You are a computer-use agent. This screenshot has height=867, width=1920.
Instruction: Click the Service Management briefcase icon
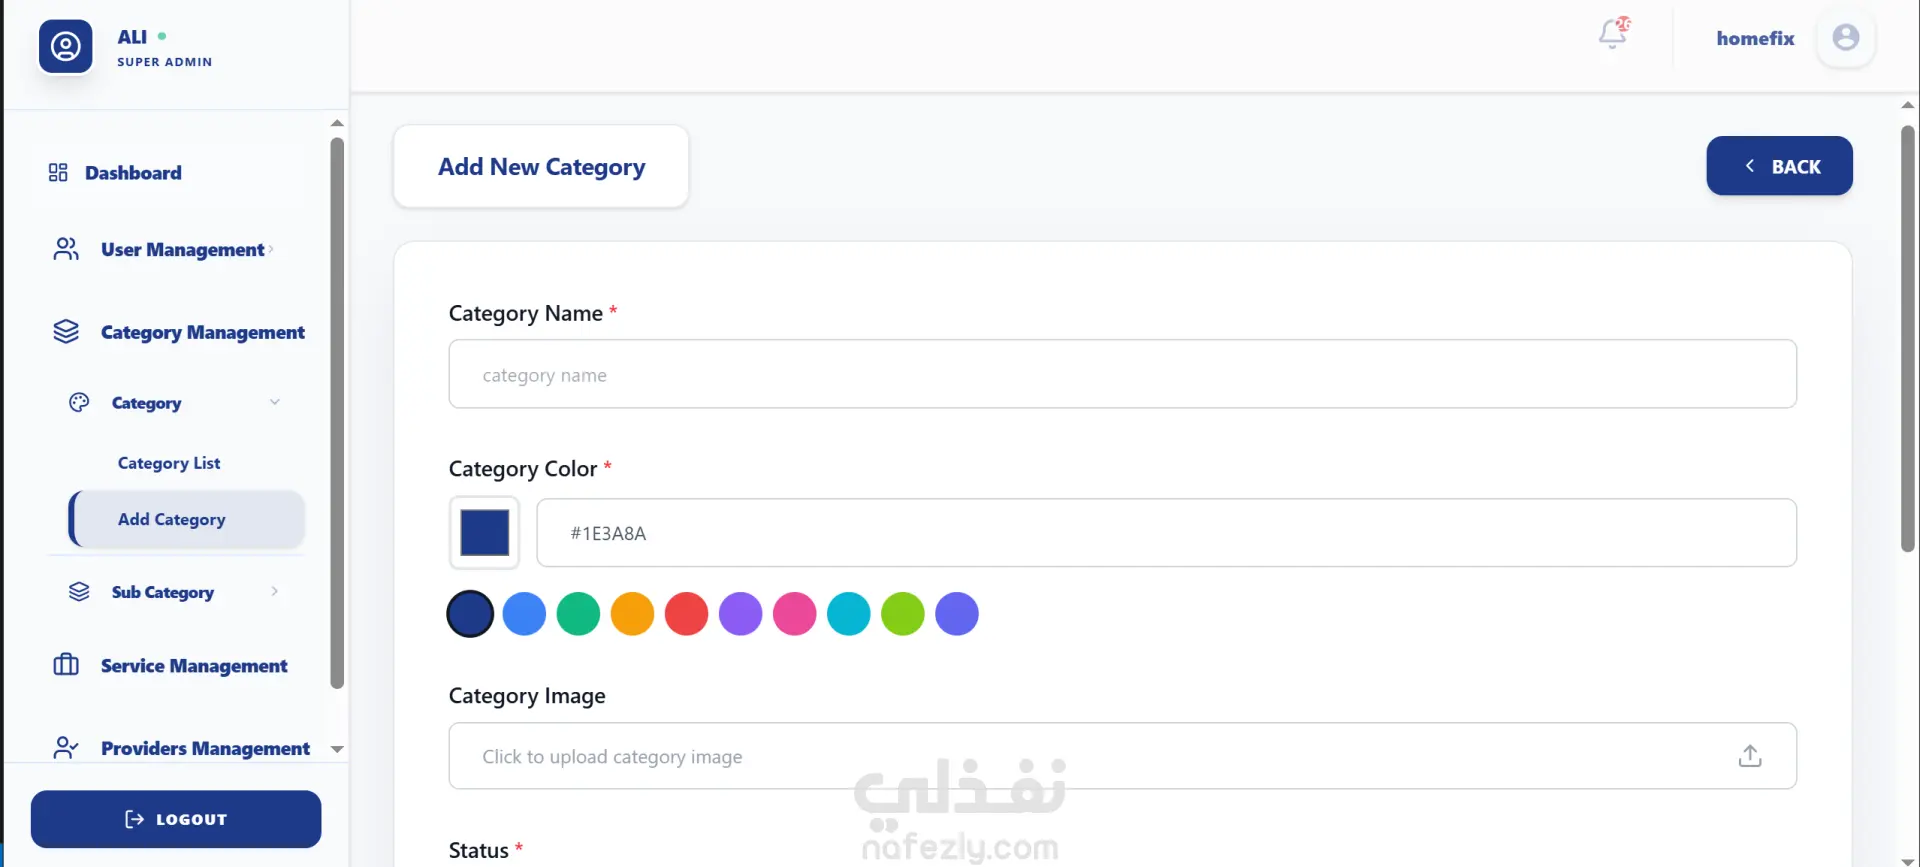pos(66,665)
